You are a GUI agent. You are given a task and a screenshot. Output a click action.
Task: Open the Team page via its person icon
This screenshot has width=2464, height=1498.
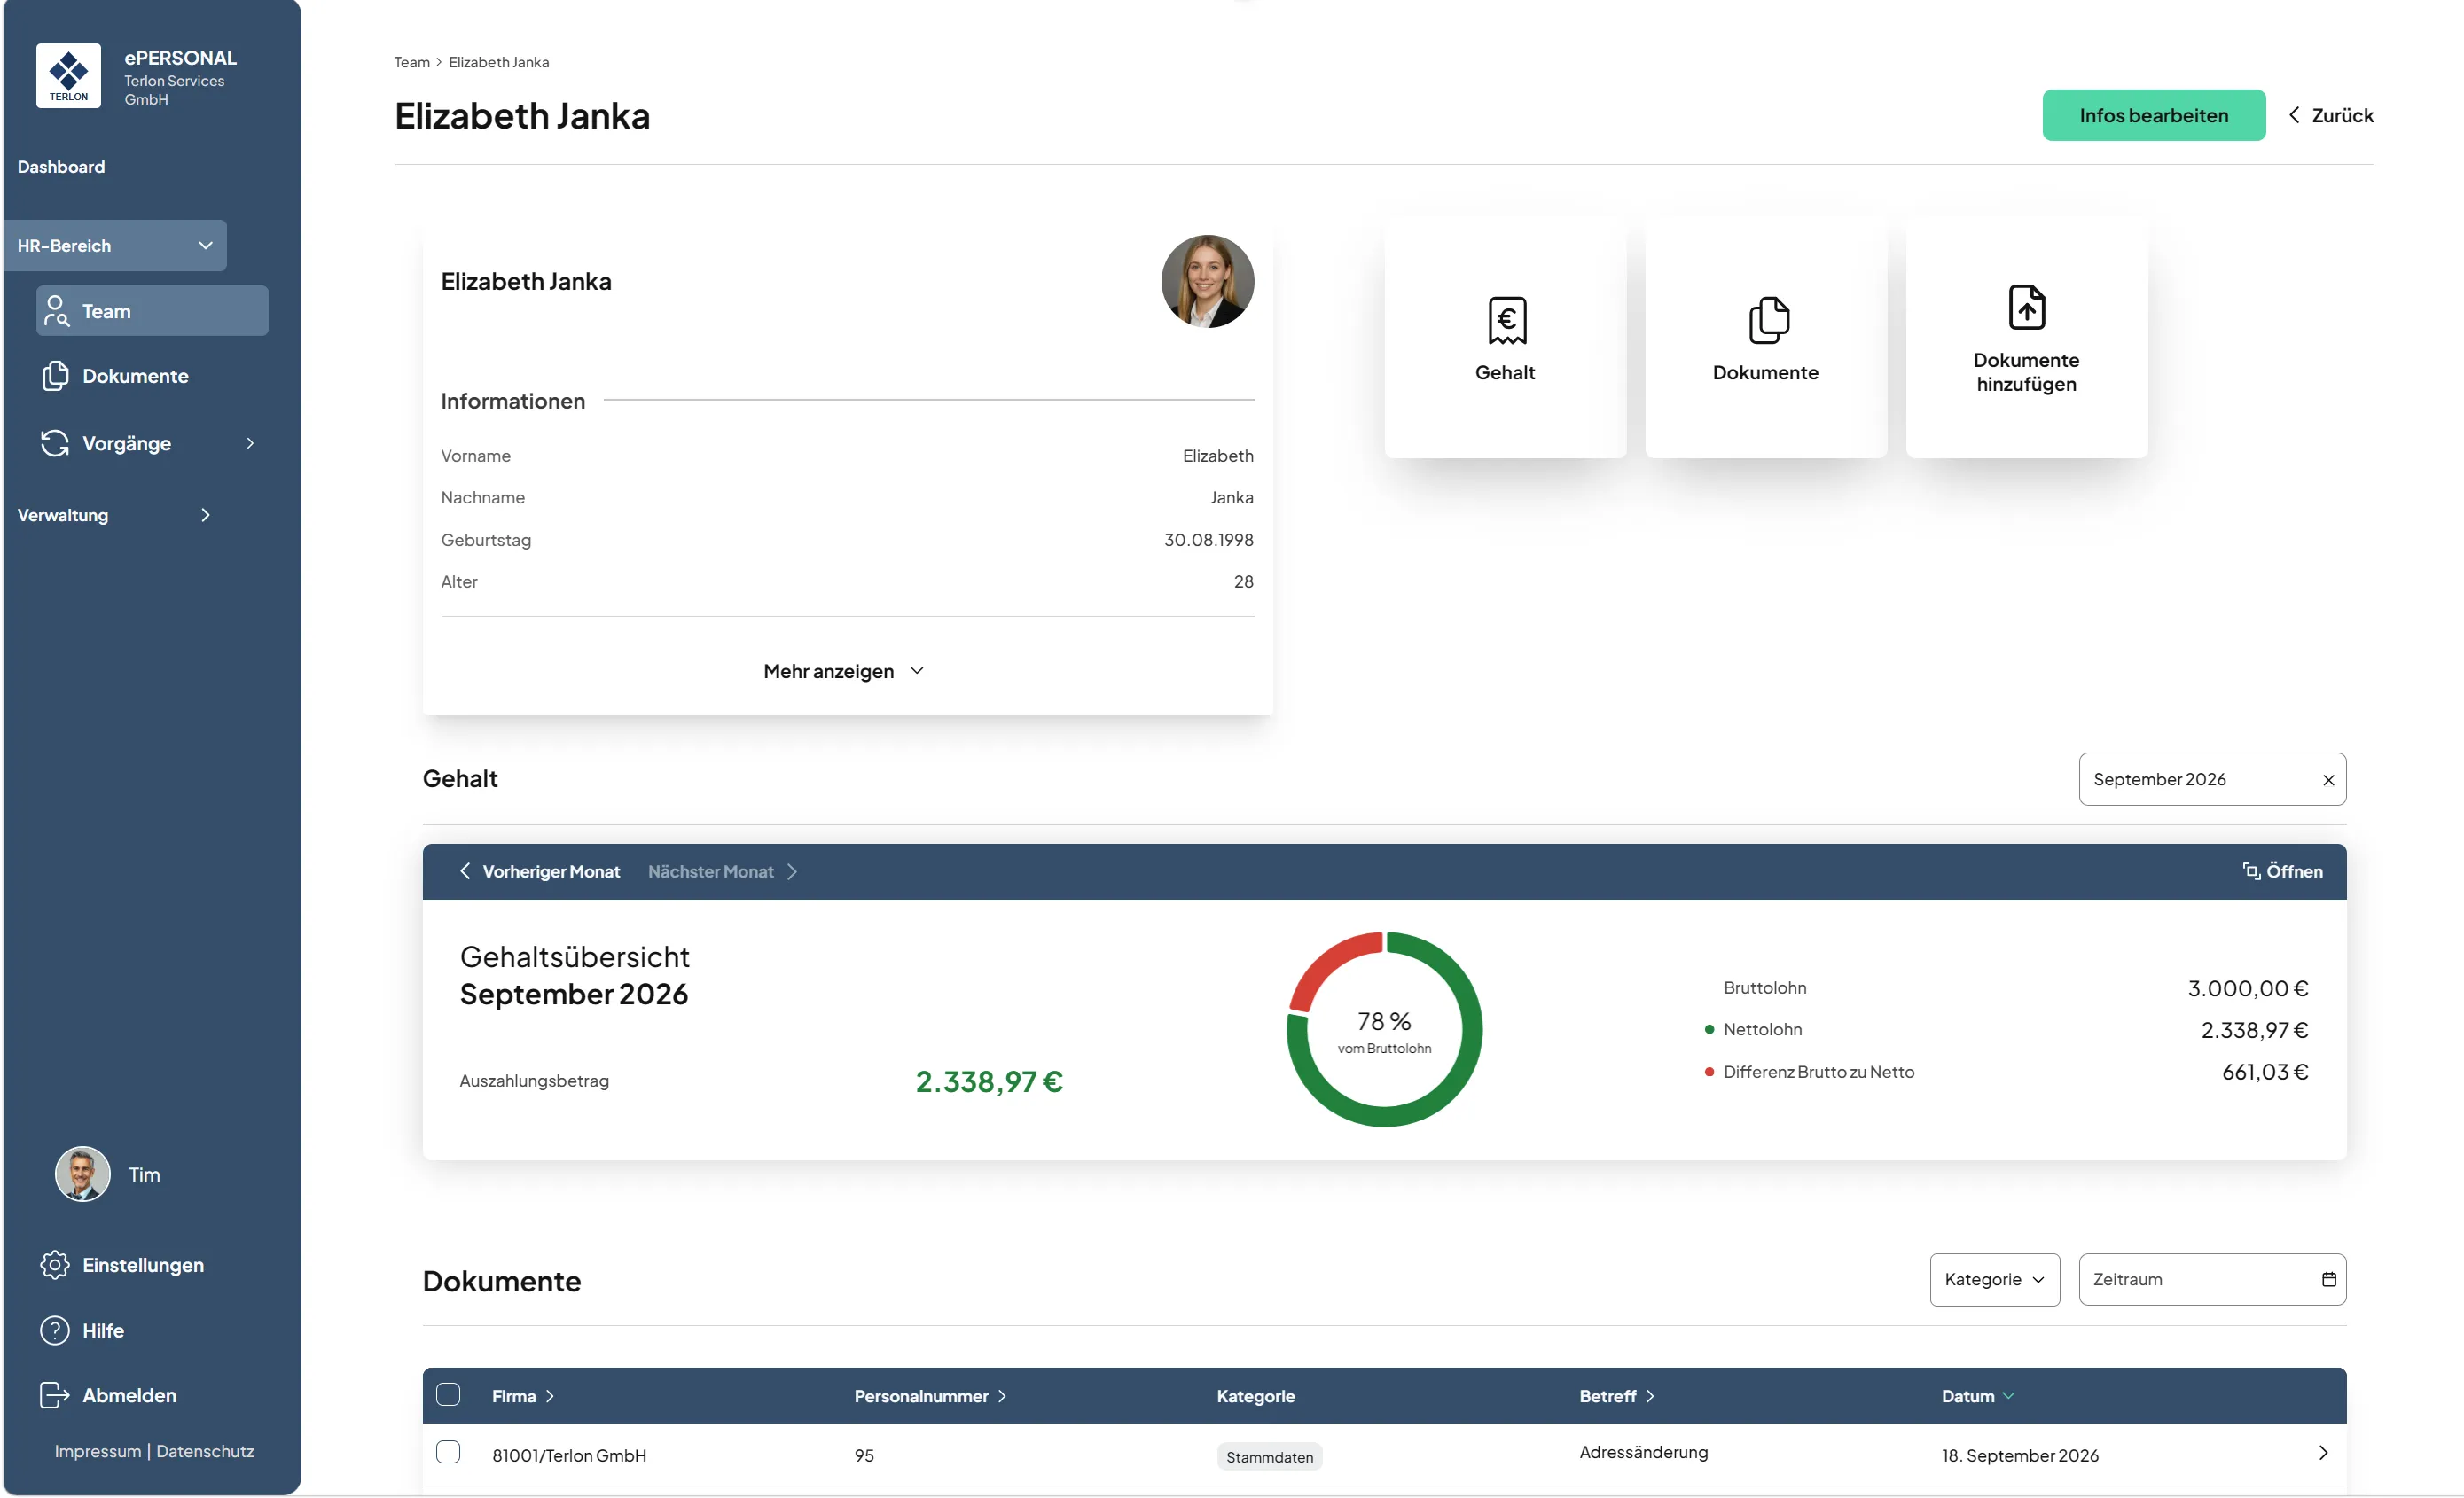tap(56, 311)
